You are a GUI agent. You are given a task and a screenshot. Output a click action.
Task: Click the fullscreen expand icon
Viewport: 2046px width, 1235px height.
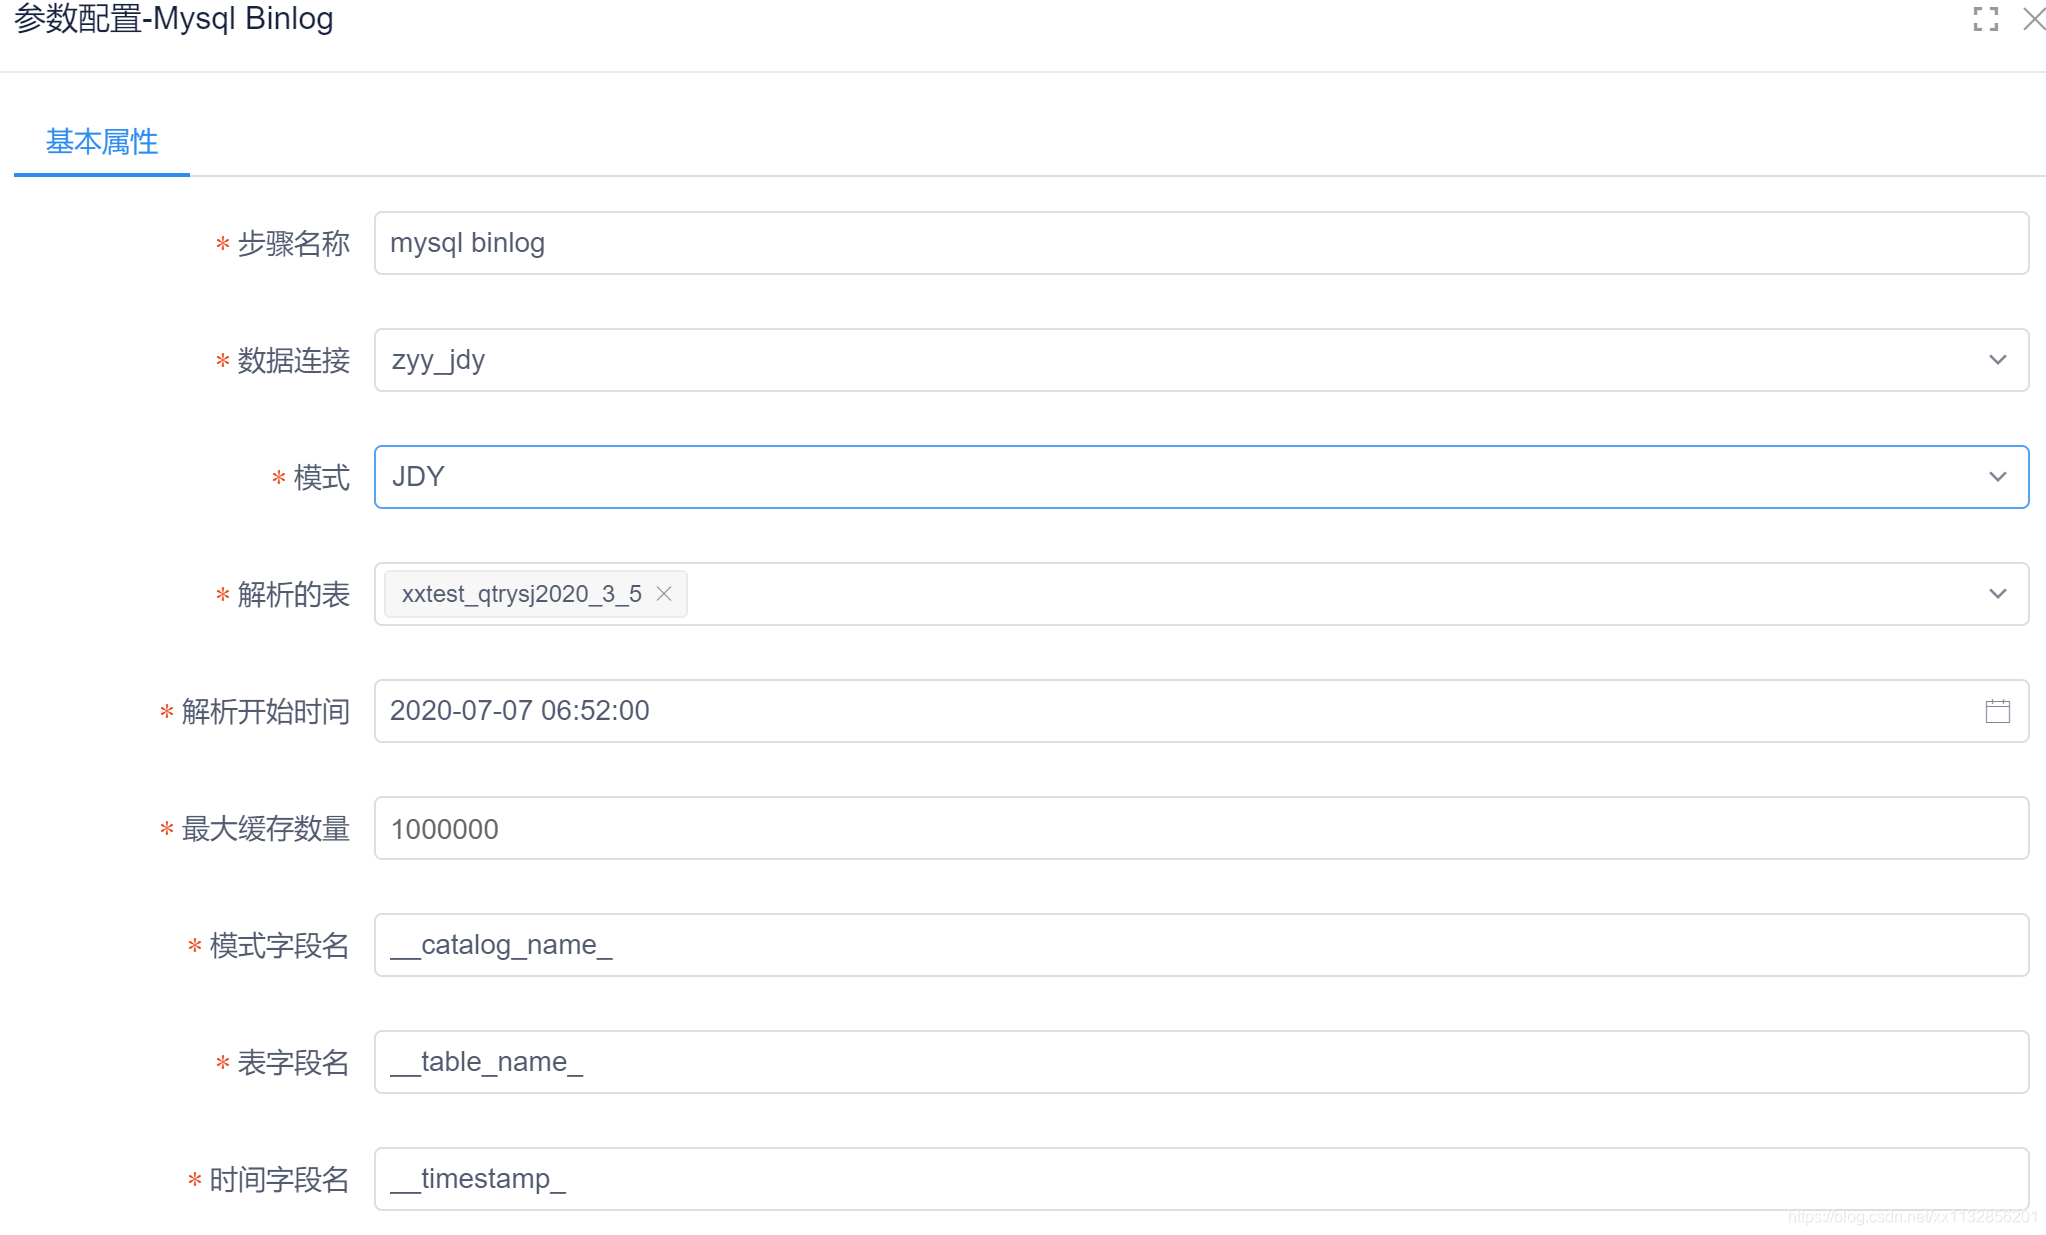[x=1985, y=19]
